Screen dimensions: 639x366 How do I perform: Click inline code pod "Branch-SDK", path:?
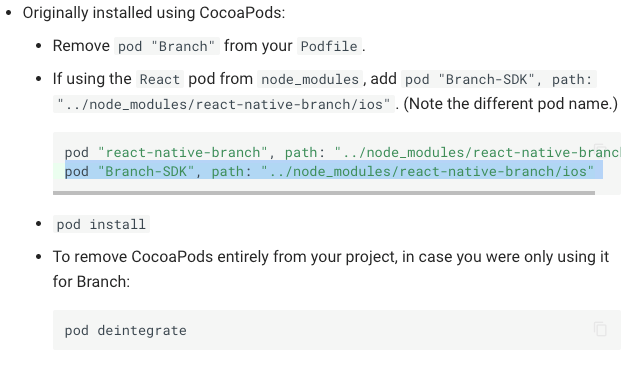[498, 79]
